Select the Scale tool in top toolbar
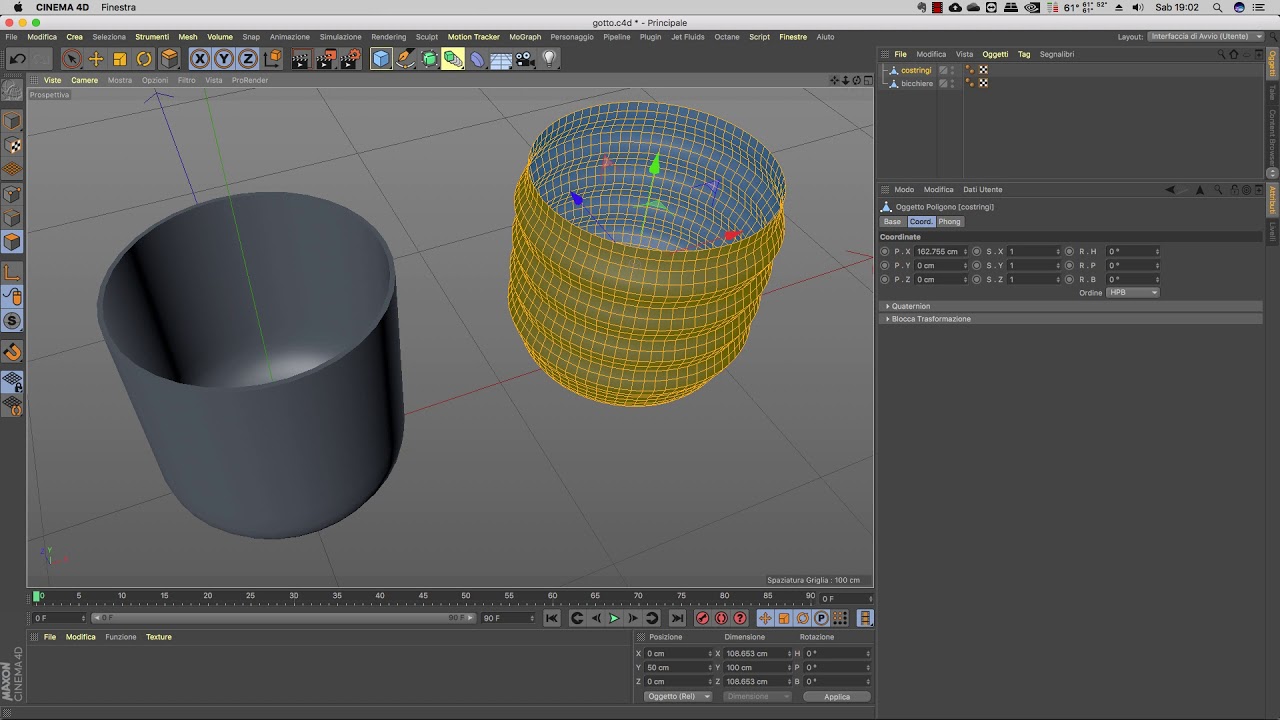 point(120,59)
